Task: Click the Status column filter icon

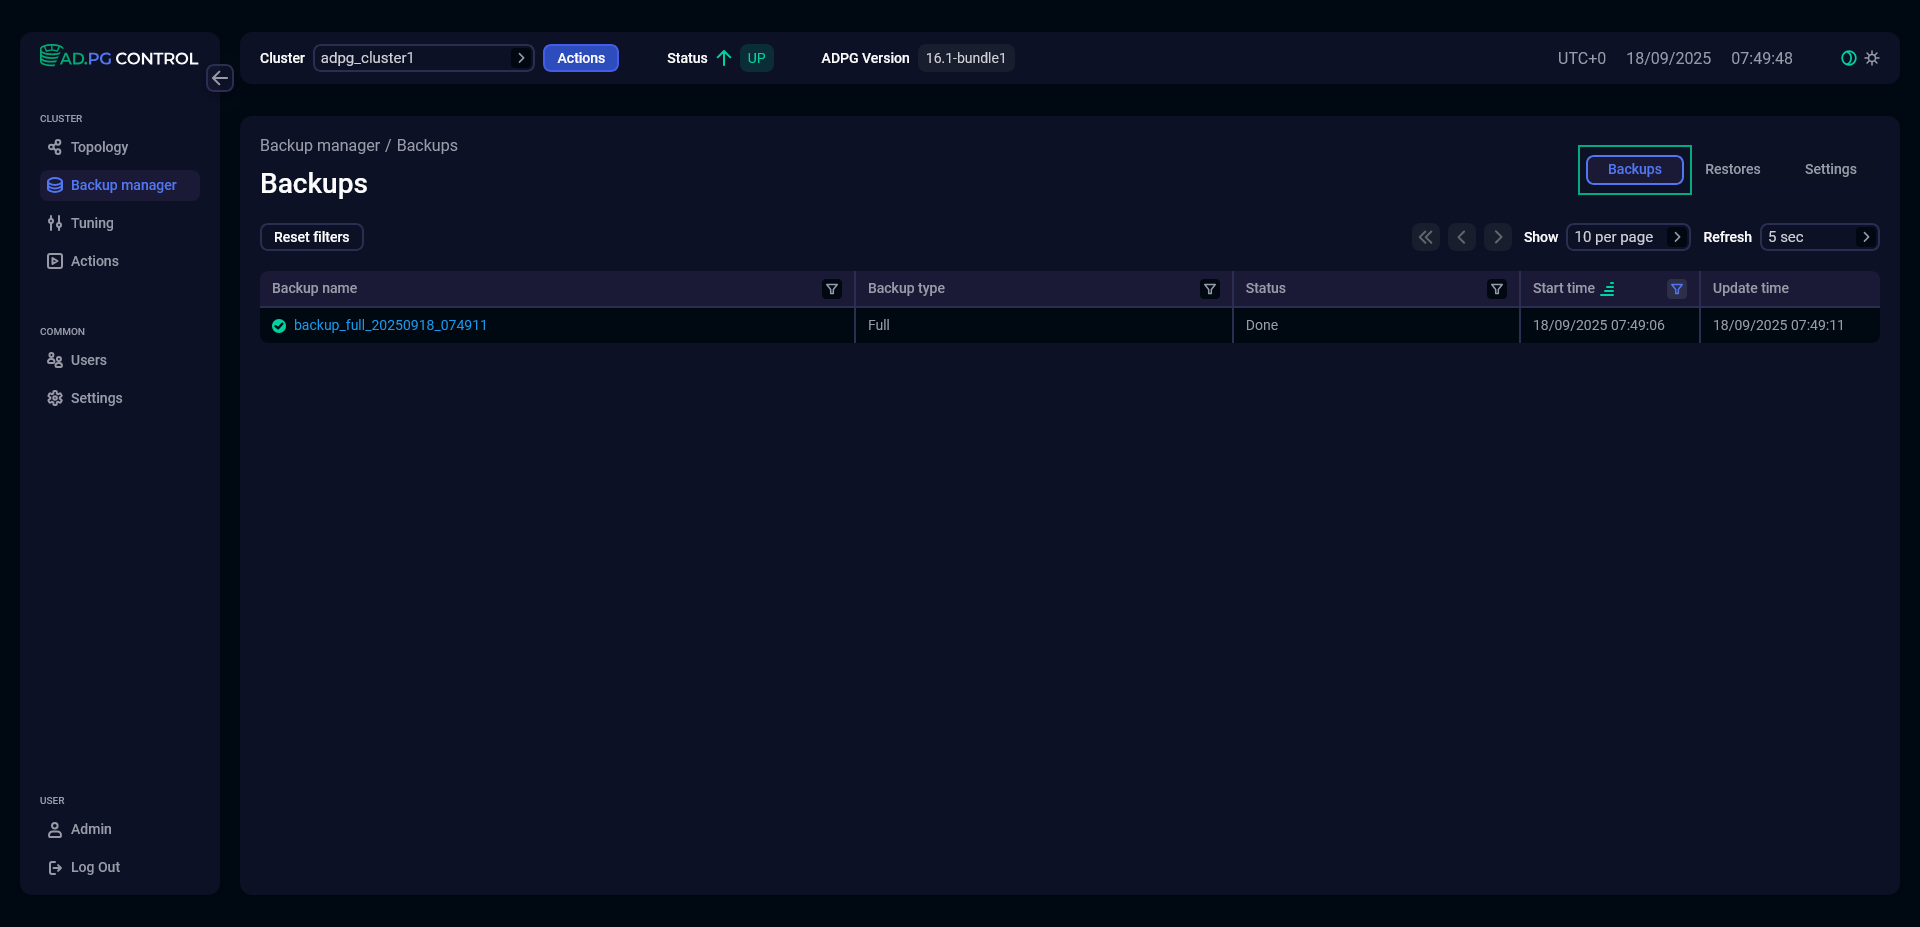Action: (1497, 289)
